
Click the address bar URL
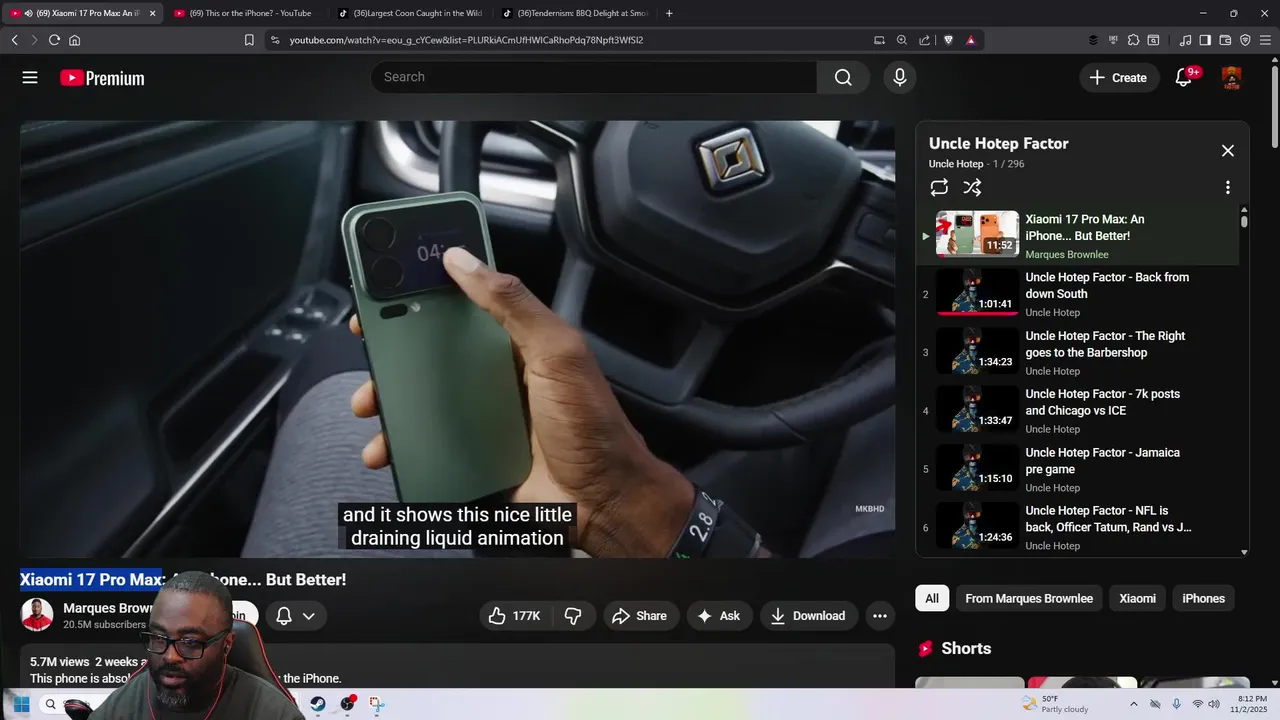(466, 40)
